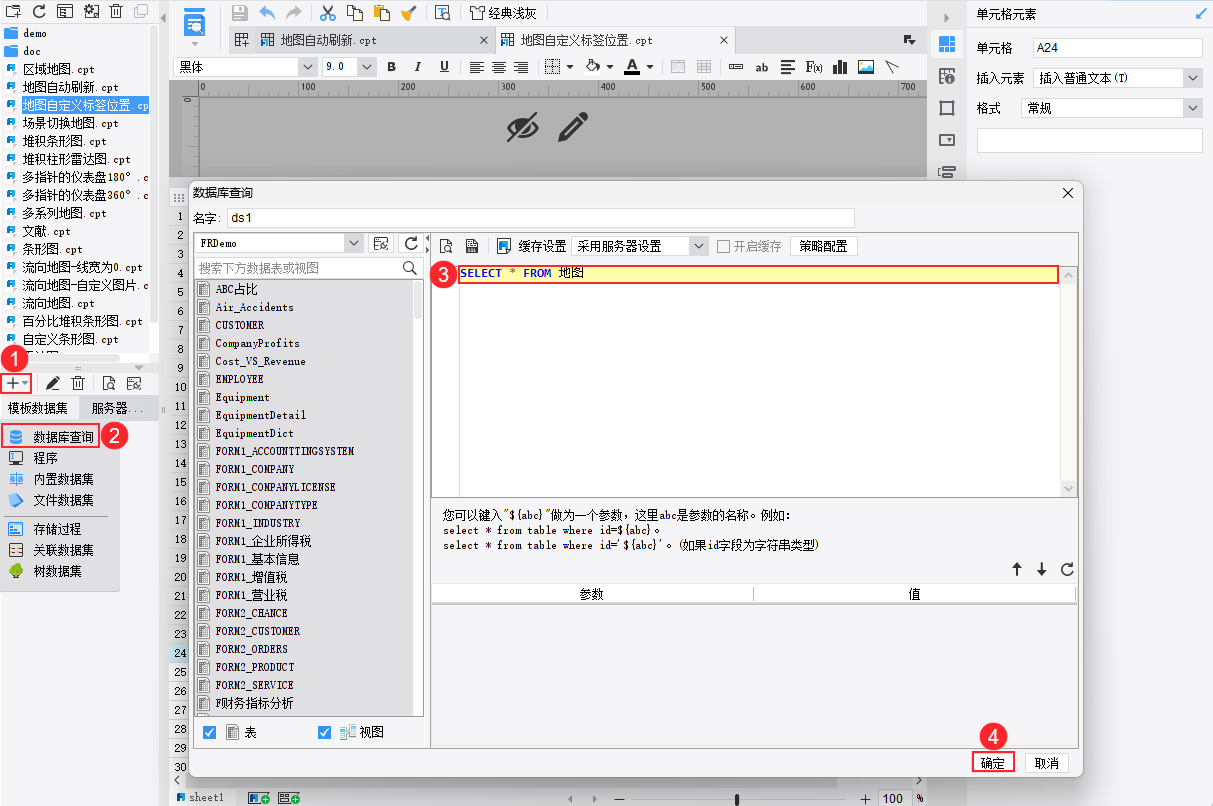1213x806 pixels.
Task: Switch to the 服务器 dataset tab
Action: coord(118,408)
